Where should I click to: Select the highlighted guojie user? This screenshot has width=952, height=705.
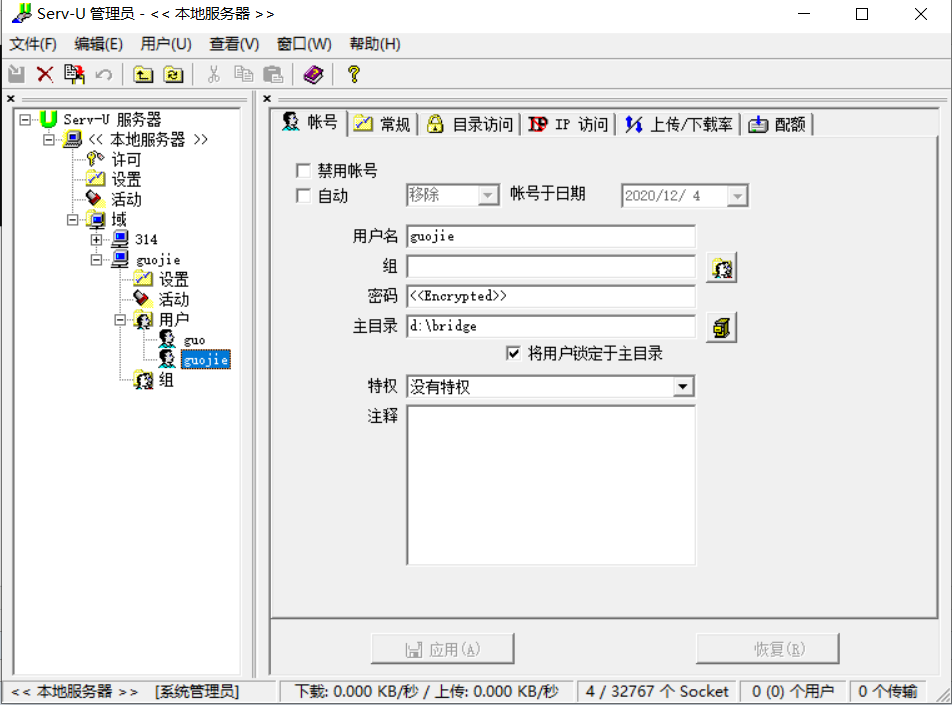tap(206, 359)
